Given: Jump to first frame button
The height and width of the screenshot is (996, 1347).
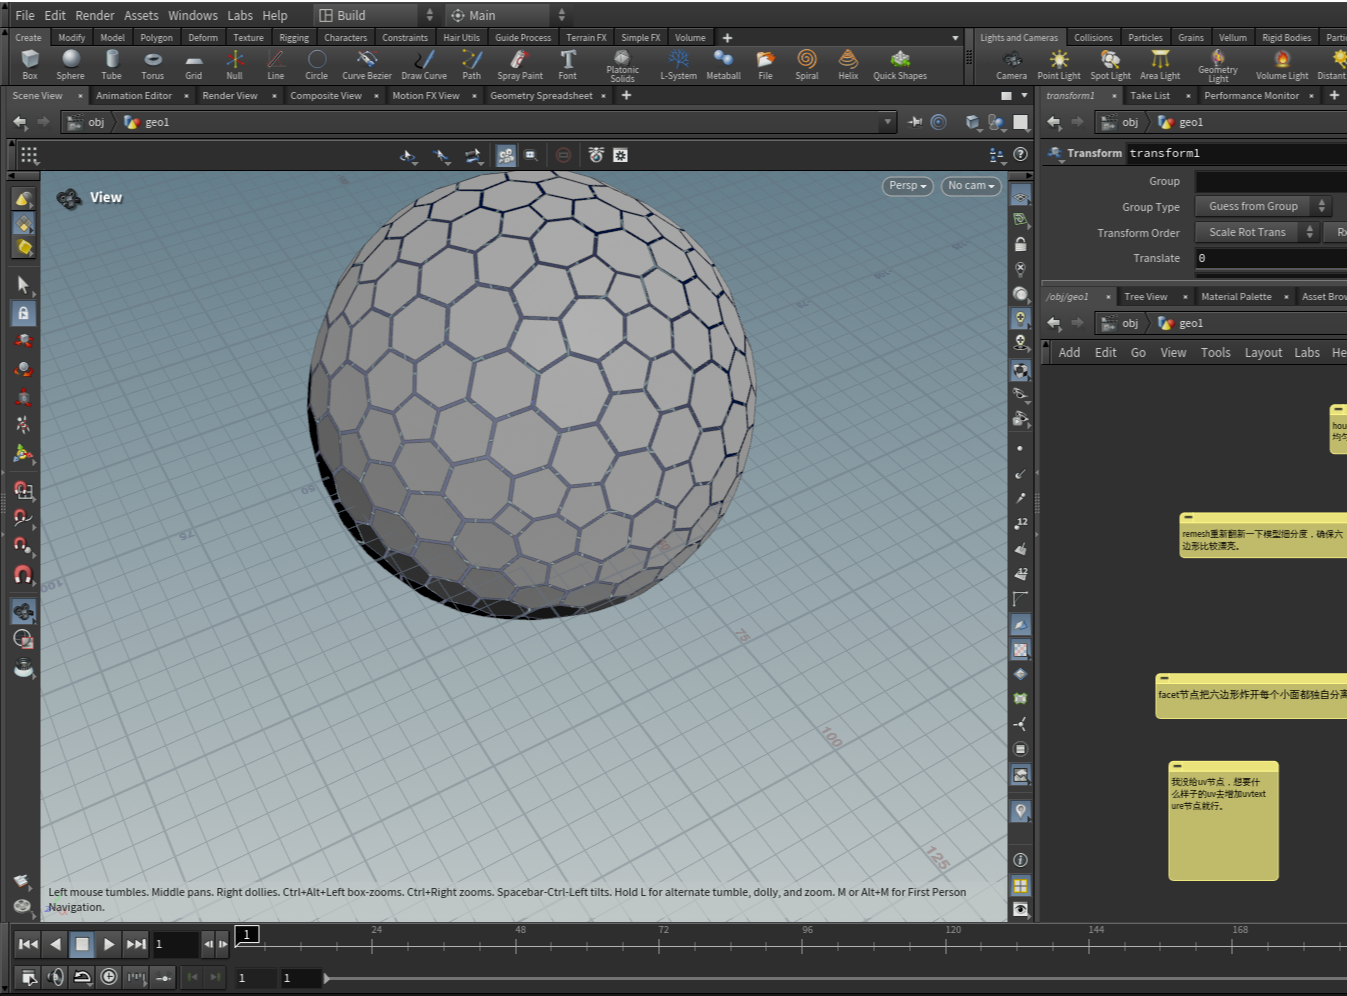Looking at the screenshot, I should 28,944.
